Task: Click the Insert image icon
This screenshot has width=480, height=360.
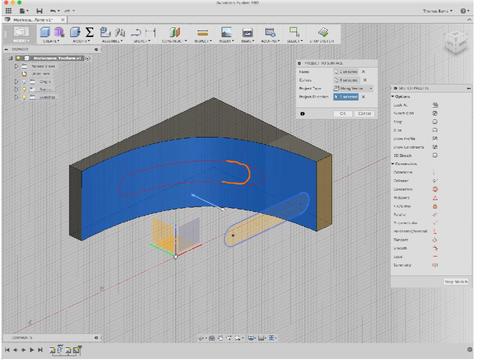Action: coord(226,32)
